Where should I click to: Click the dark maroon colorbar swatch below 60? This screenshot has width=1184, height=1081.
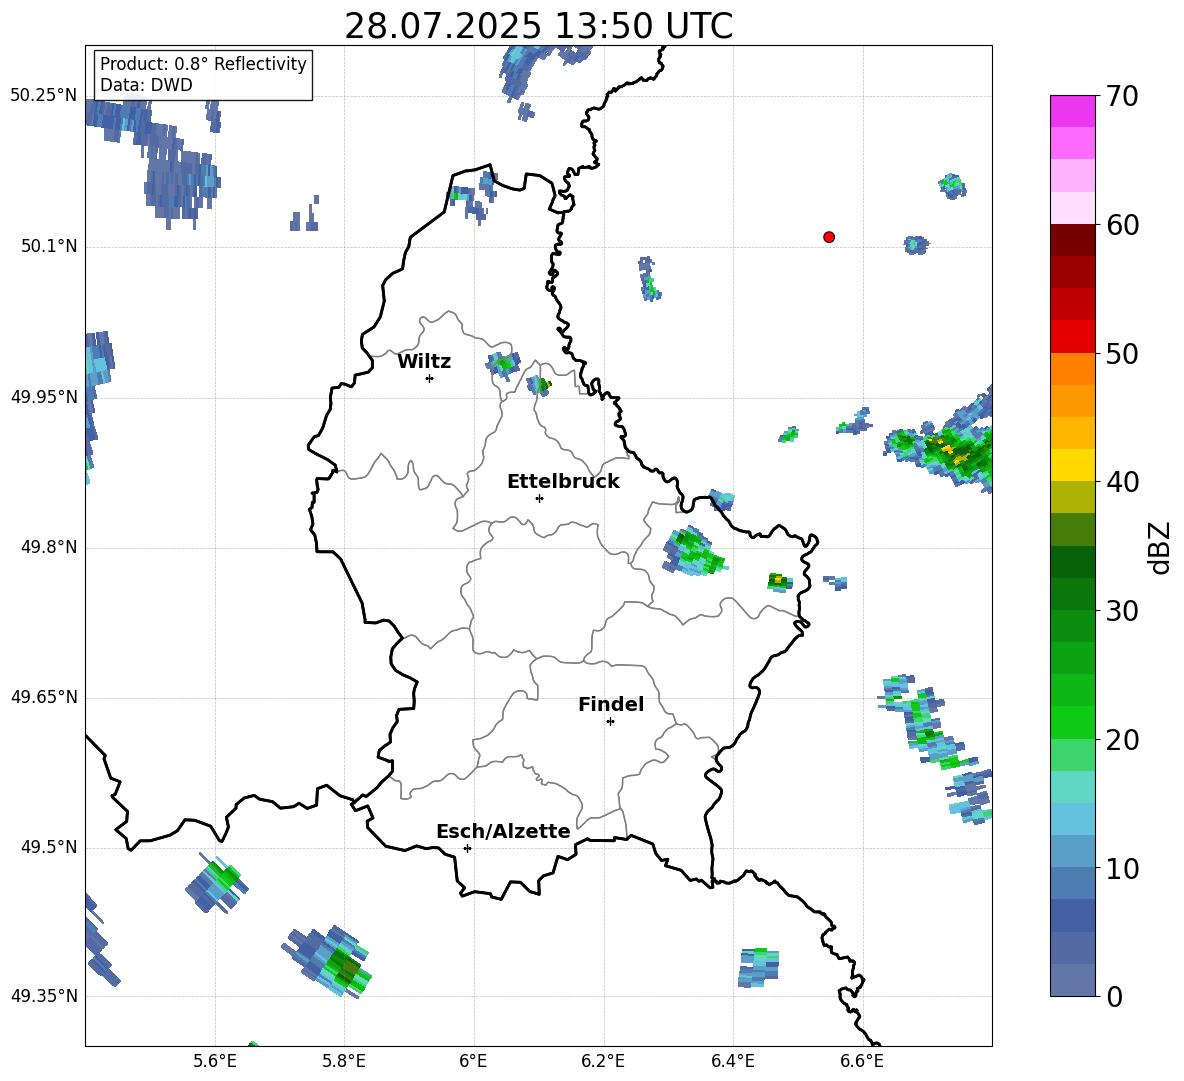click(x=1072, y=241)
